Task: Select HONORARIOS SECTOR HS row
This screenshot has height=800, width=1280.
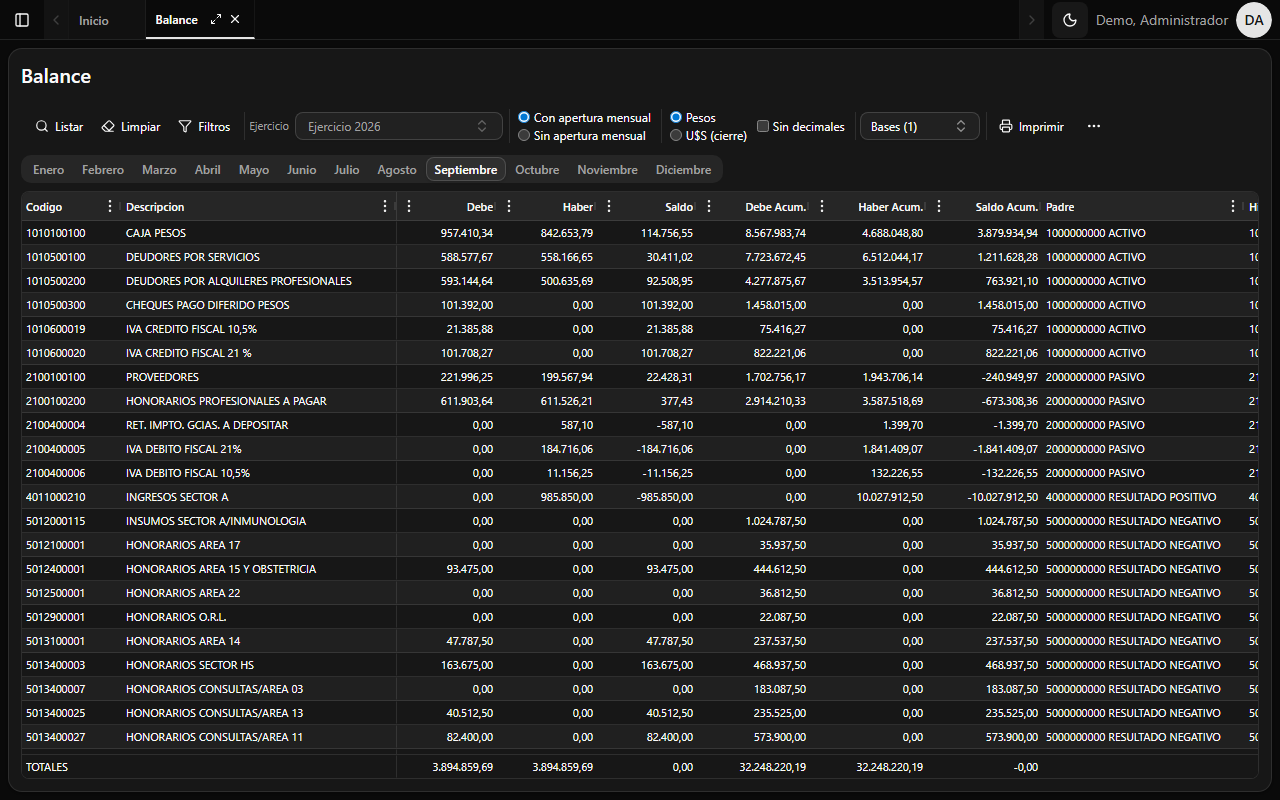Action: pos(640,665)
